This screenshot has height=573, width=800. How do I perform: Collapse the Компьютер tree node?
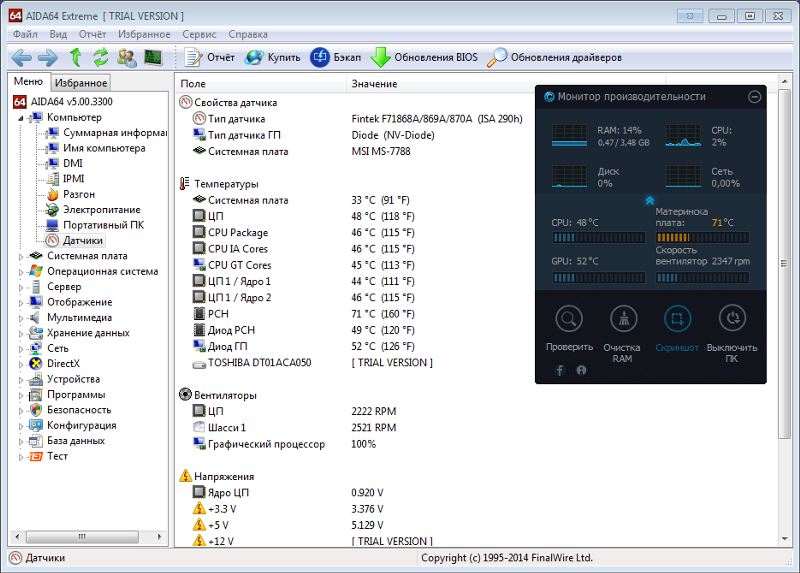(x=21, y=118)
